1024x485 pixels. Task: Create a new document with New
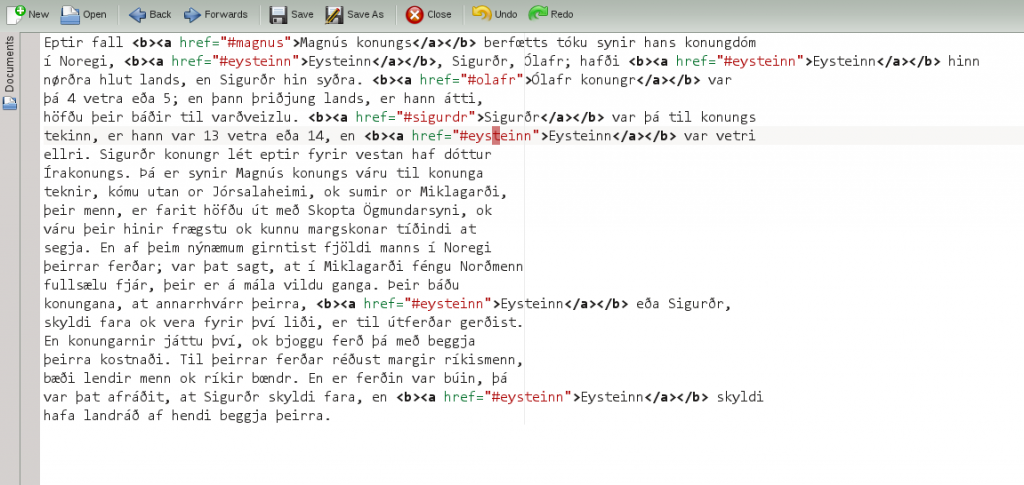pyautogui.click(x=27, y=14)
